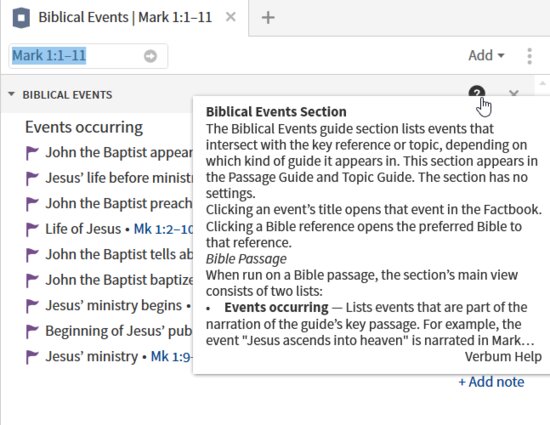Click the help question mark icon
This screenshot has width=550, height=425.
[477, 92]
